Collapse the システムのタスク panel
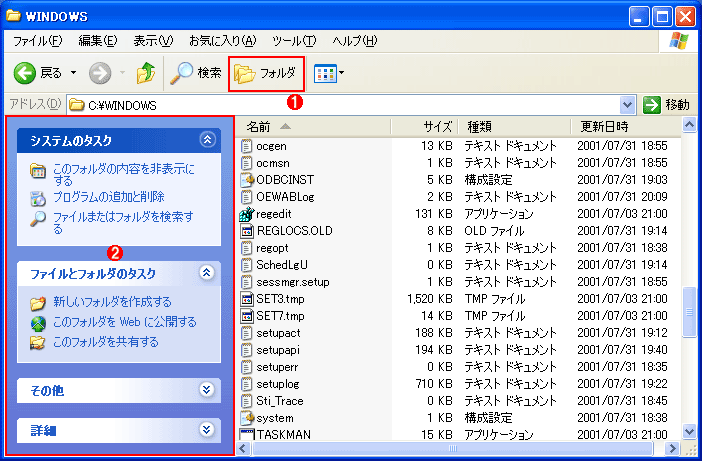Viewport: 702px width, 461px height. click(x=207, y=140)
